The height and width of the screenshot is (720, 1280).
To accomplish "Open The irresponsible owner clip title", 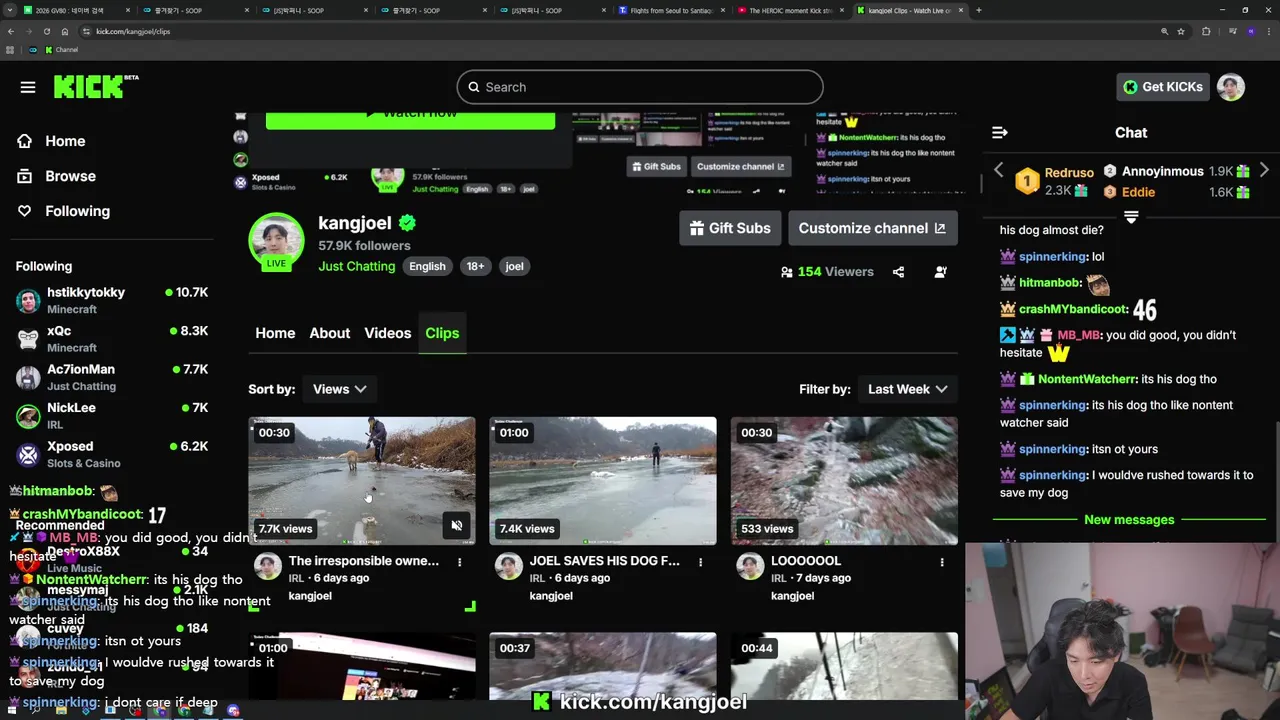I will pos(364,561).
